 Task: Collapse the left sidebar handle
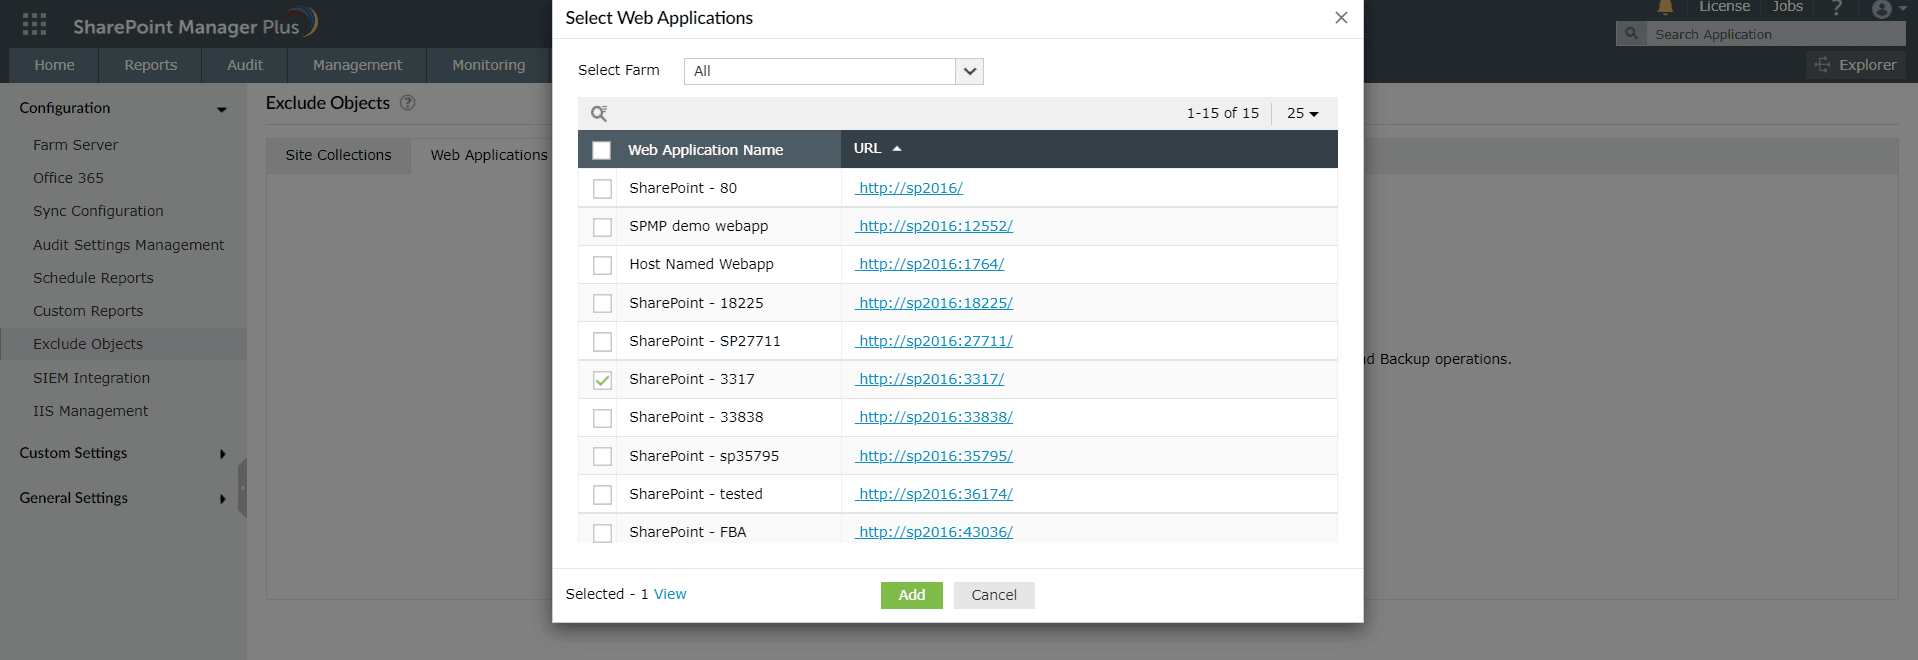pyautogui.click(x=242, y=488)
